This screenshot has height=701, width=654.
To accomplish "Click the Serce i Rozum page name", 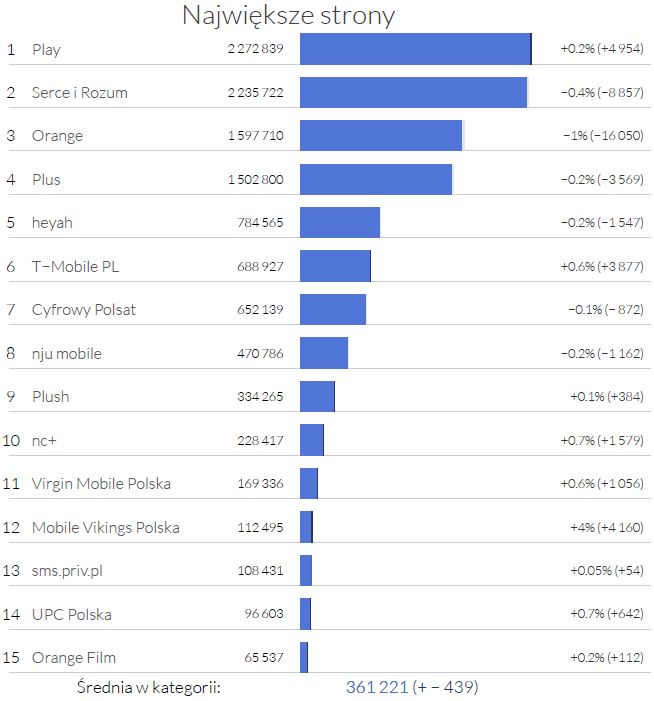I will click(79, 93).
